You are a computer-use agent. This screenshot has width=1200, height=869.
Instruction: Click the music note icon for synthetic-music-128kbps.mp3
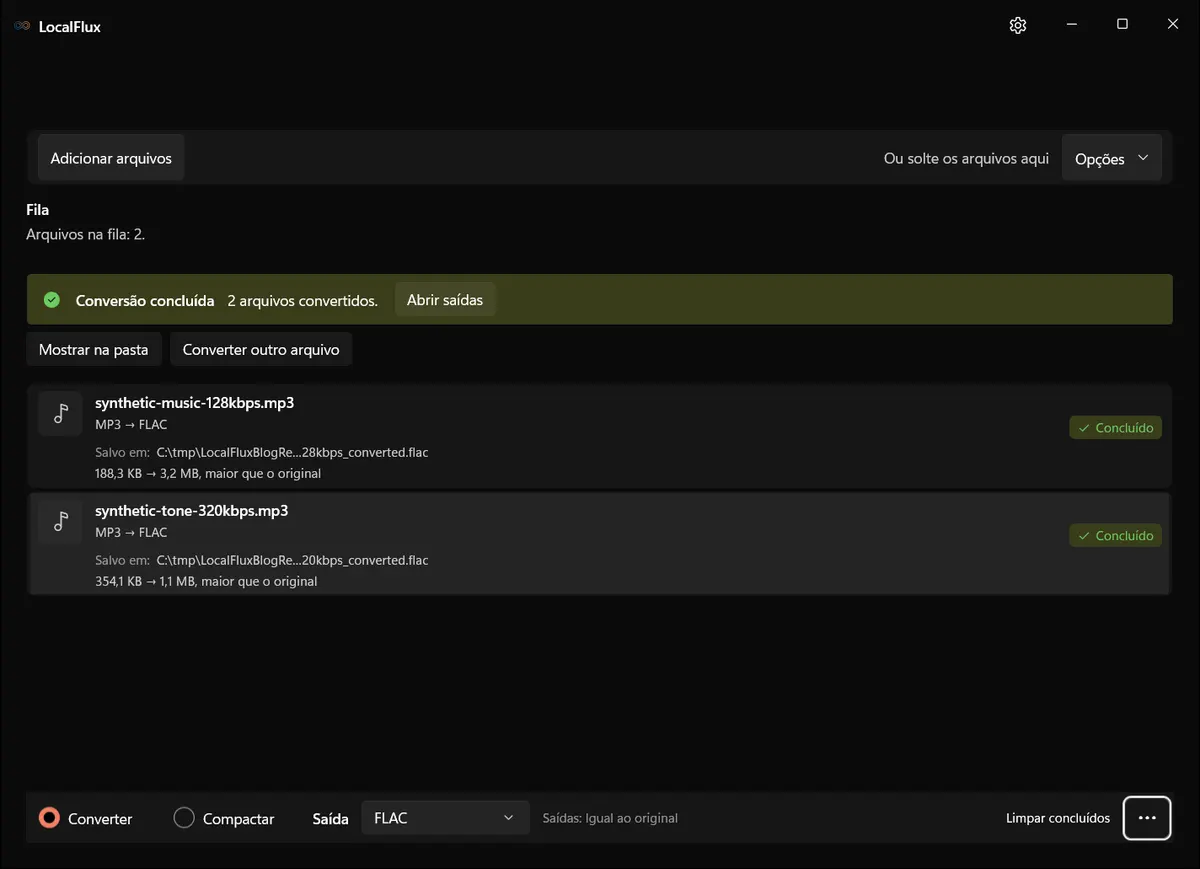(x=61, y=414)
